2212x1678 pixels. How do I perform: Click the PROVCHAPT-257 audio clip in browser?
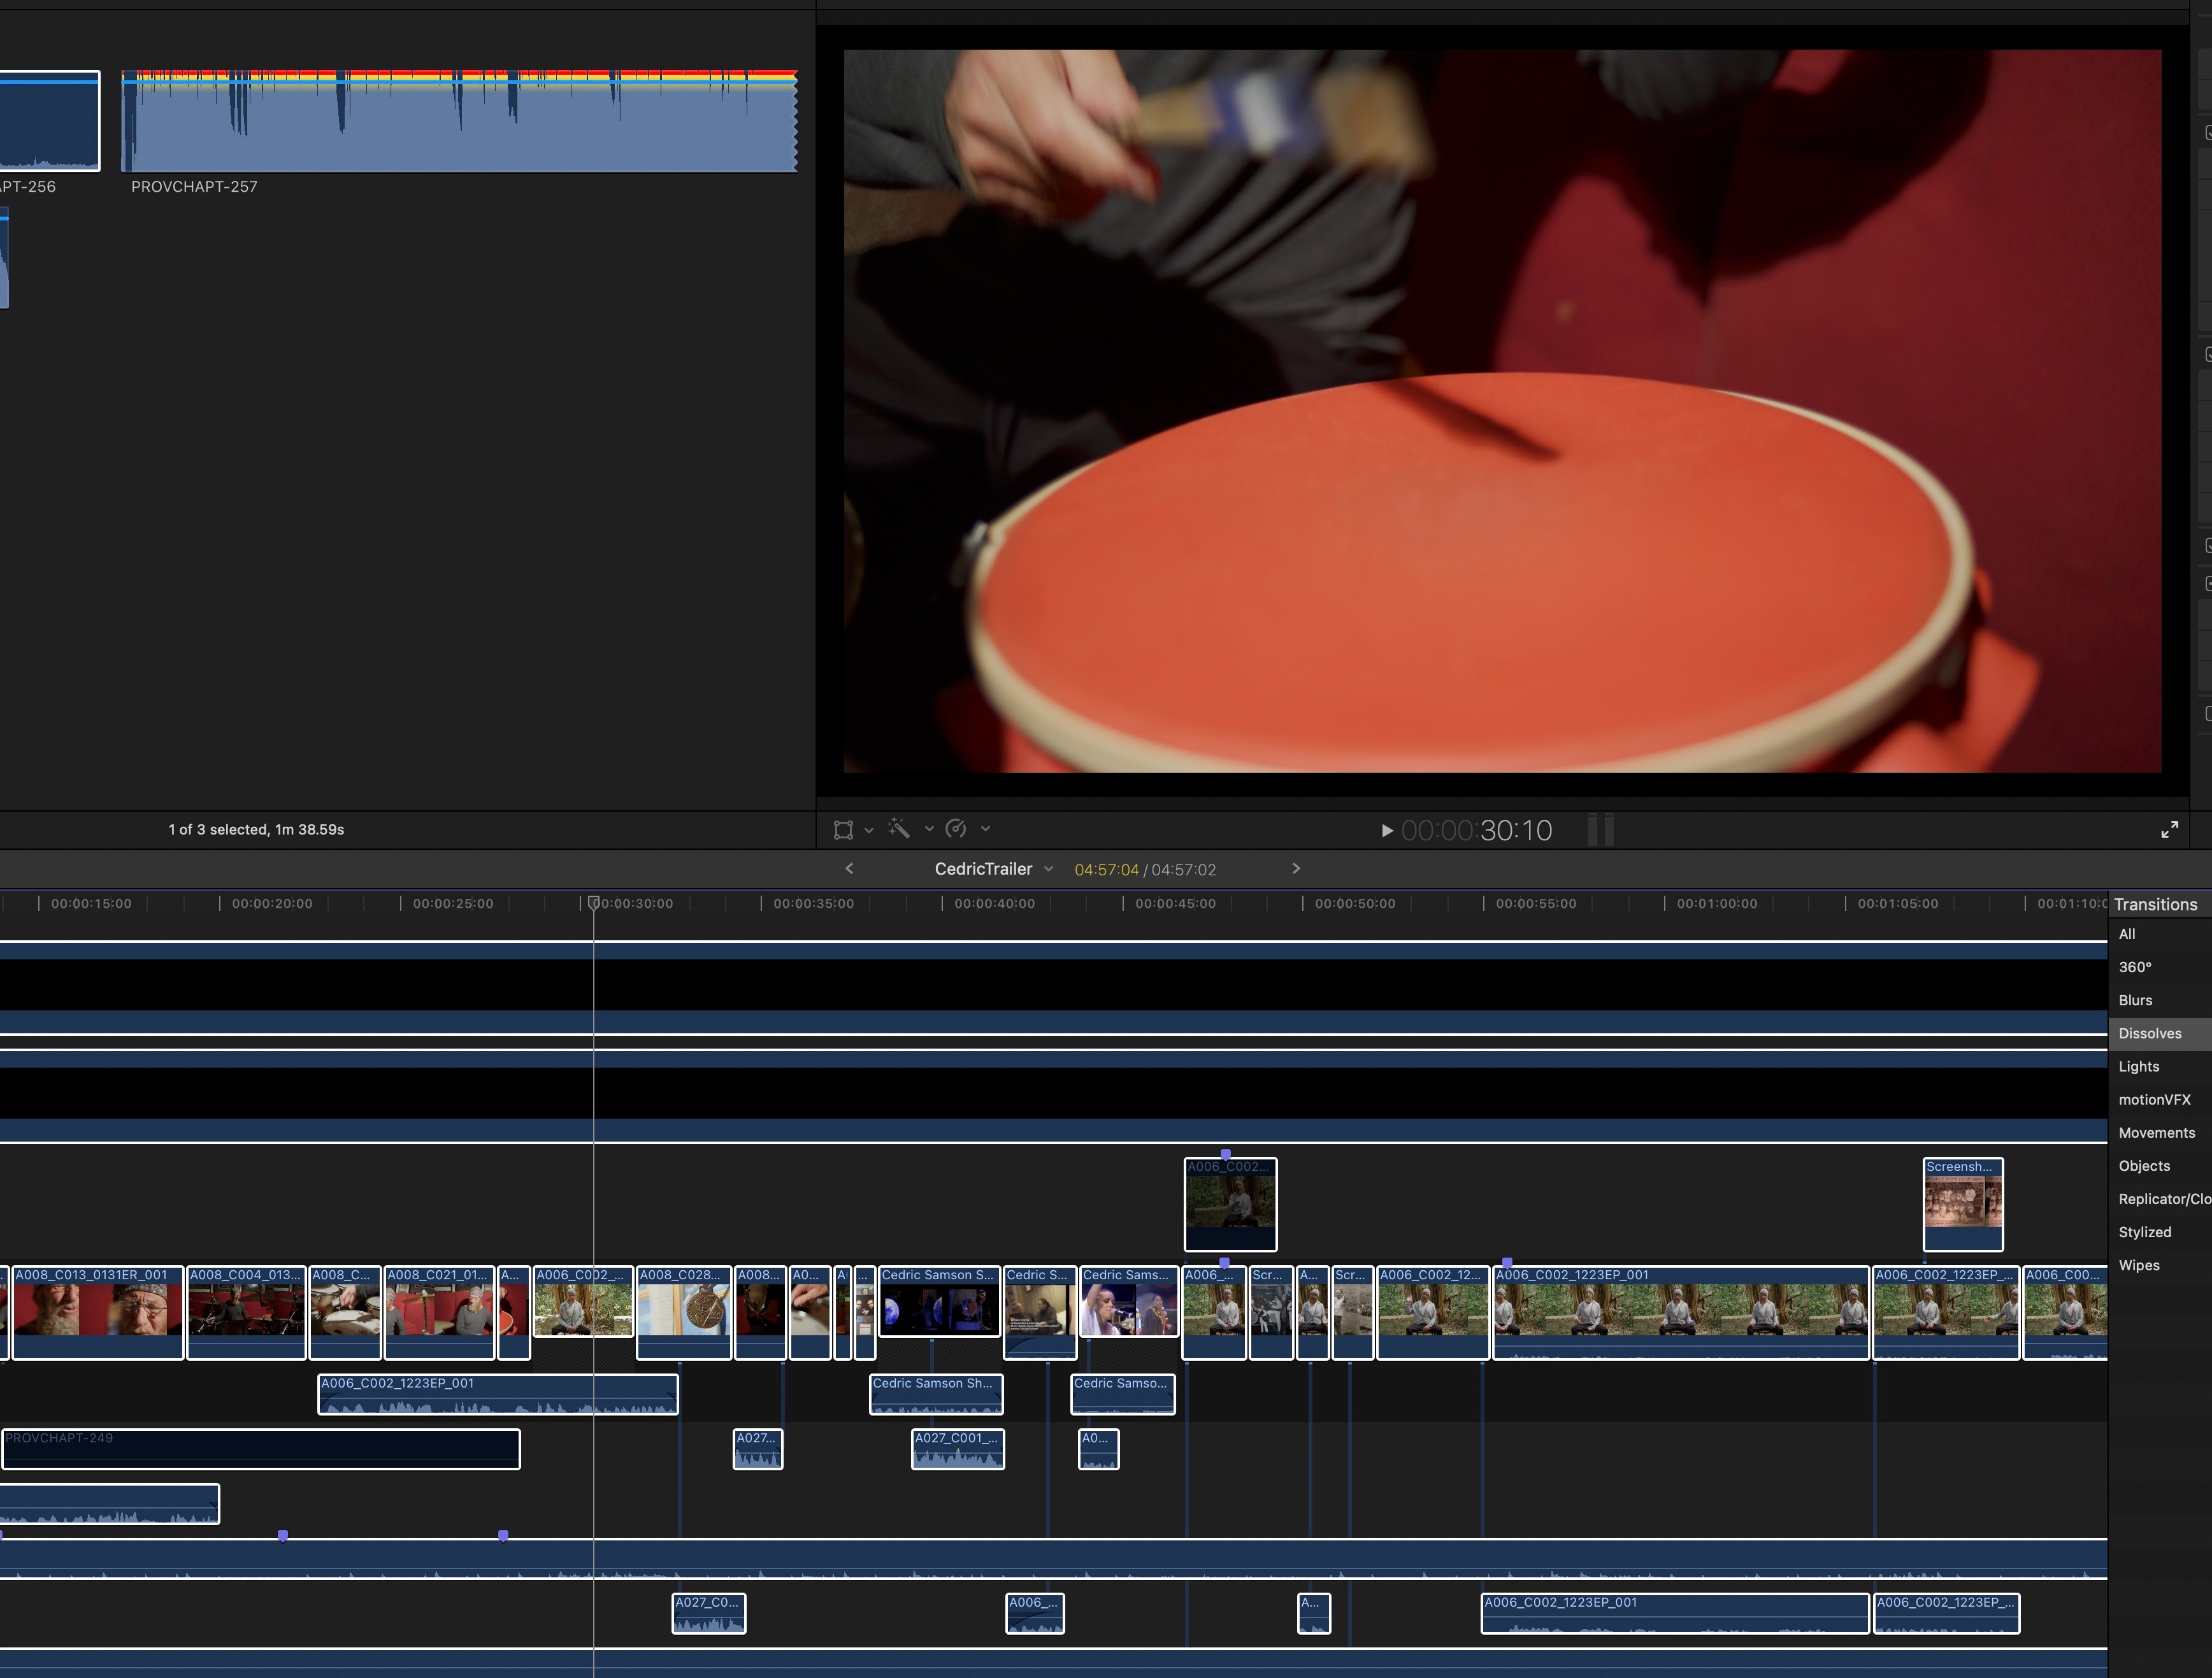click(459, 122)
